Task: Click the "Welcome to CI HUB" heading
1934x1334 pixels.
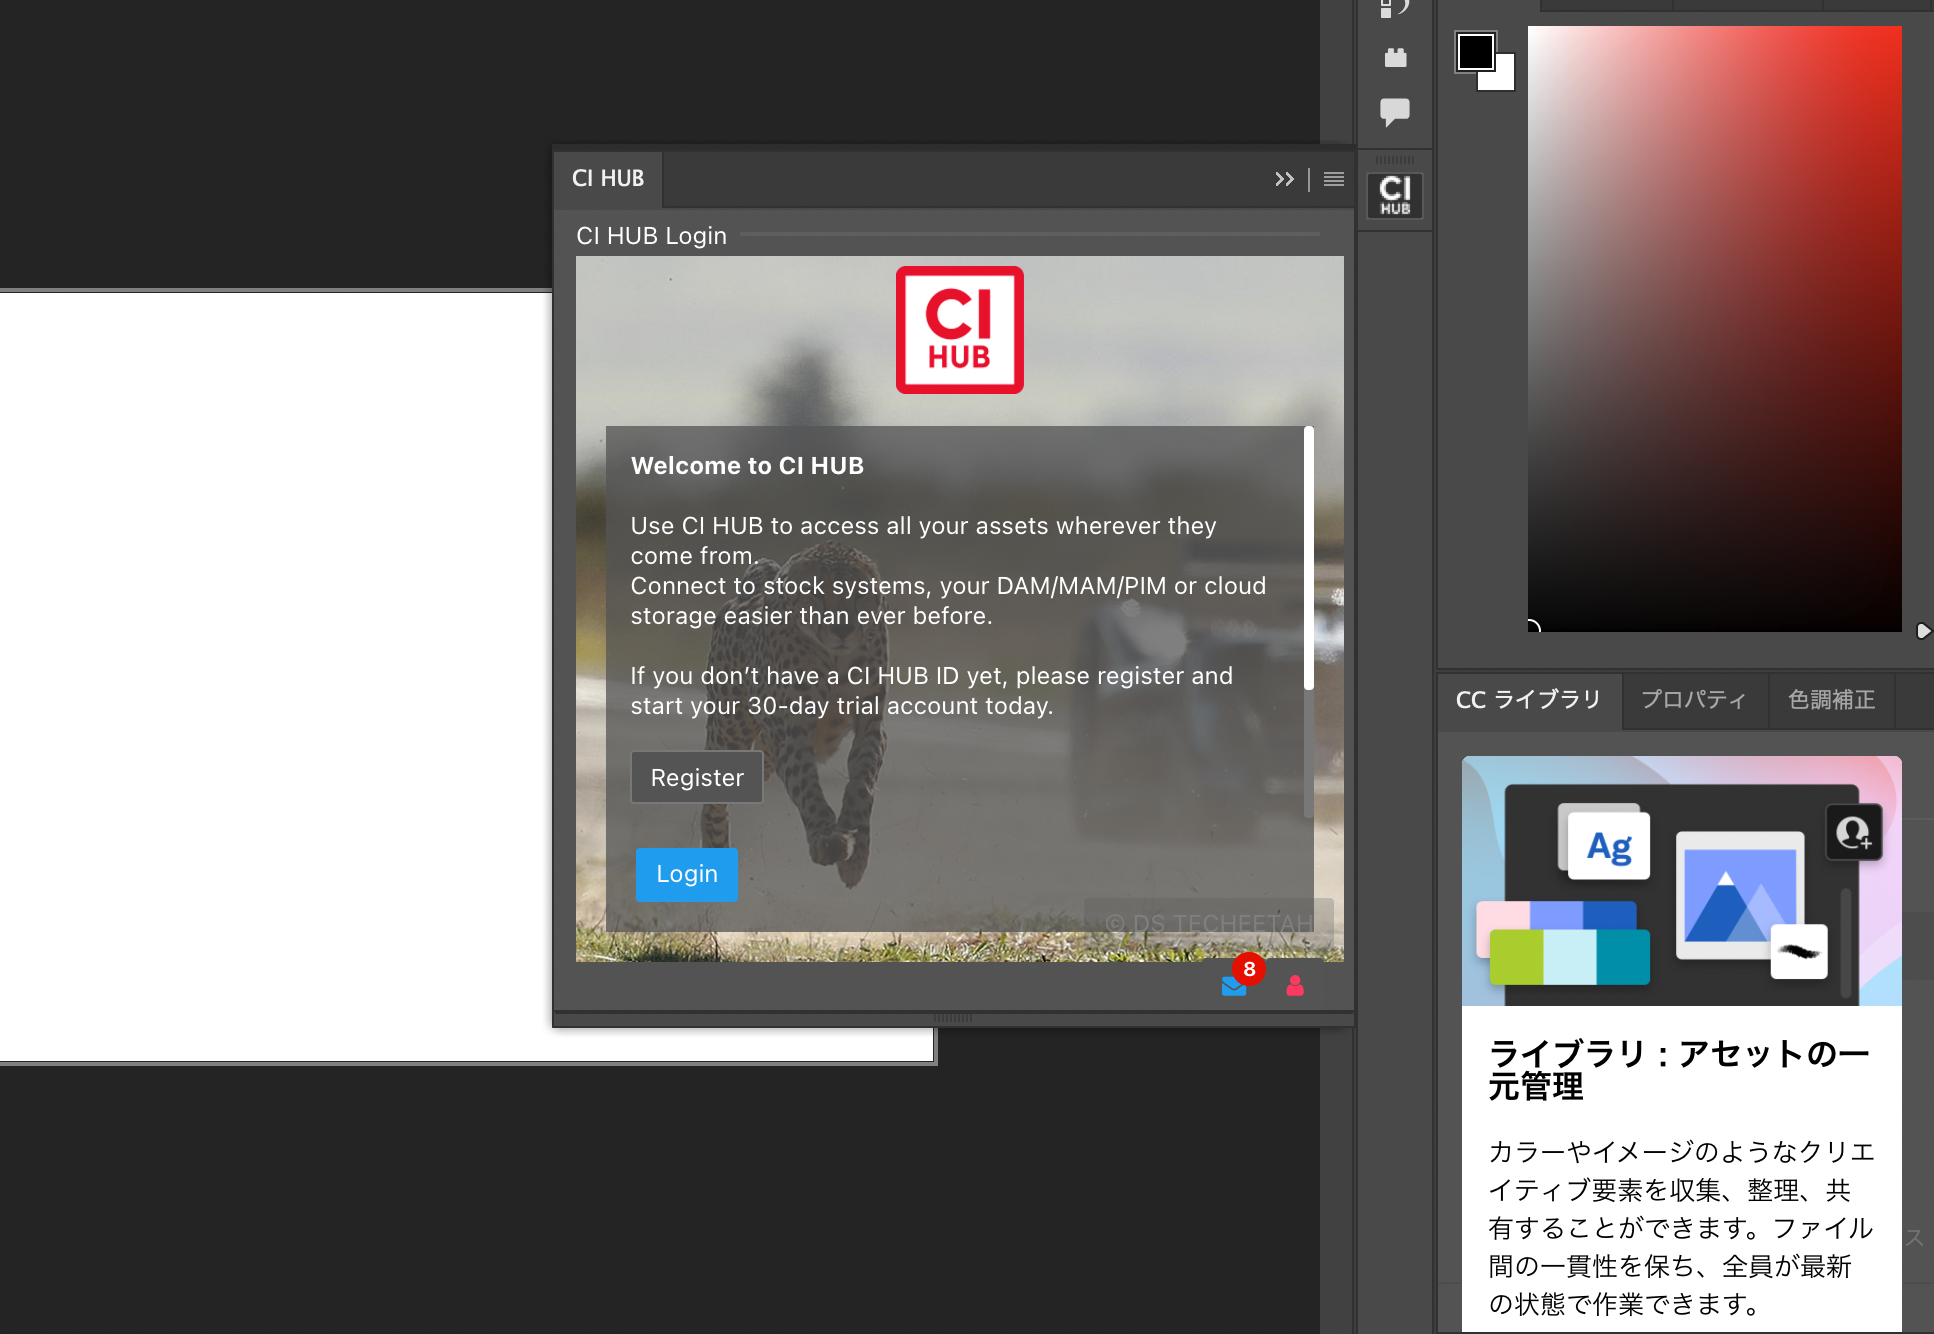Action: pos(747,466)
